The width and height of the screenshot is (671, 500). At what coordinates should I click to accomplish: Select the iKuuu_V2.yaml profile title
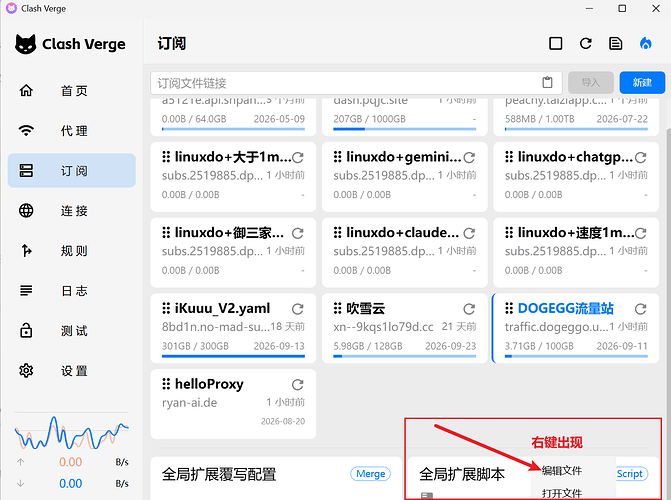pos(222,308)
